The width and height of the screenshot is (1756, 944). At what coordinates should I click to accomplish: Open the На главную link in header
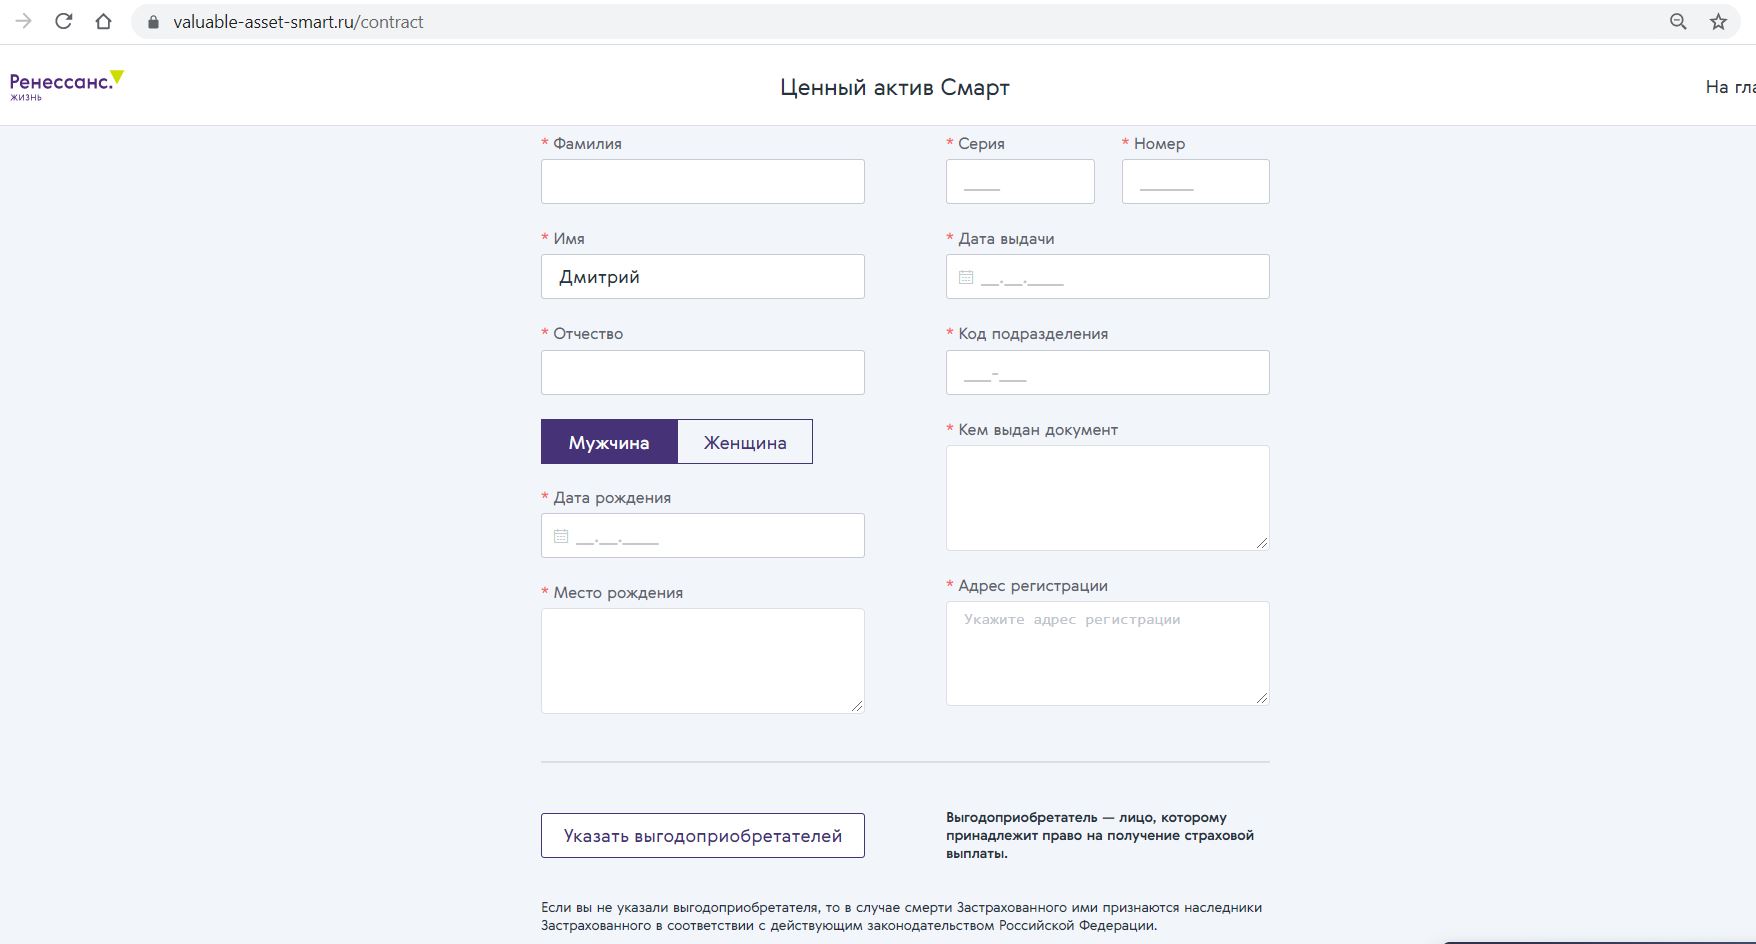(x=1730, y=87)
